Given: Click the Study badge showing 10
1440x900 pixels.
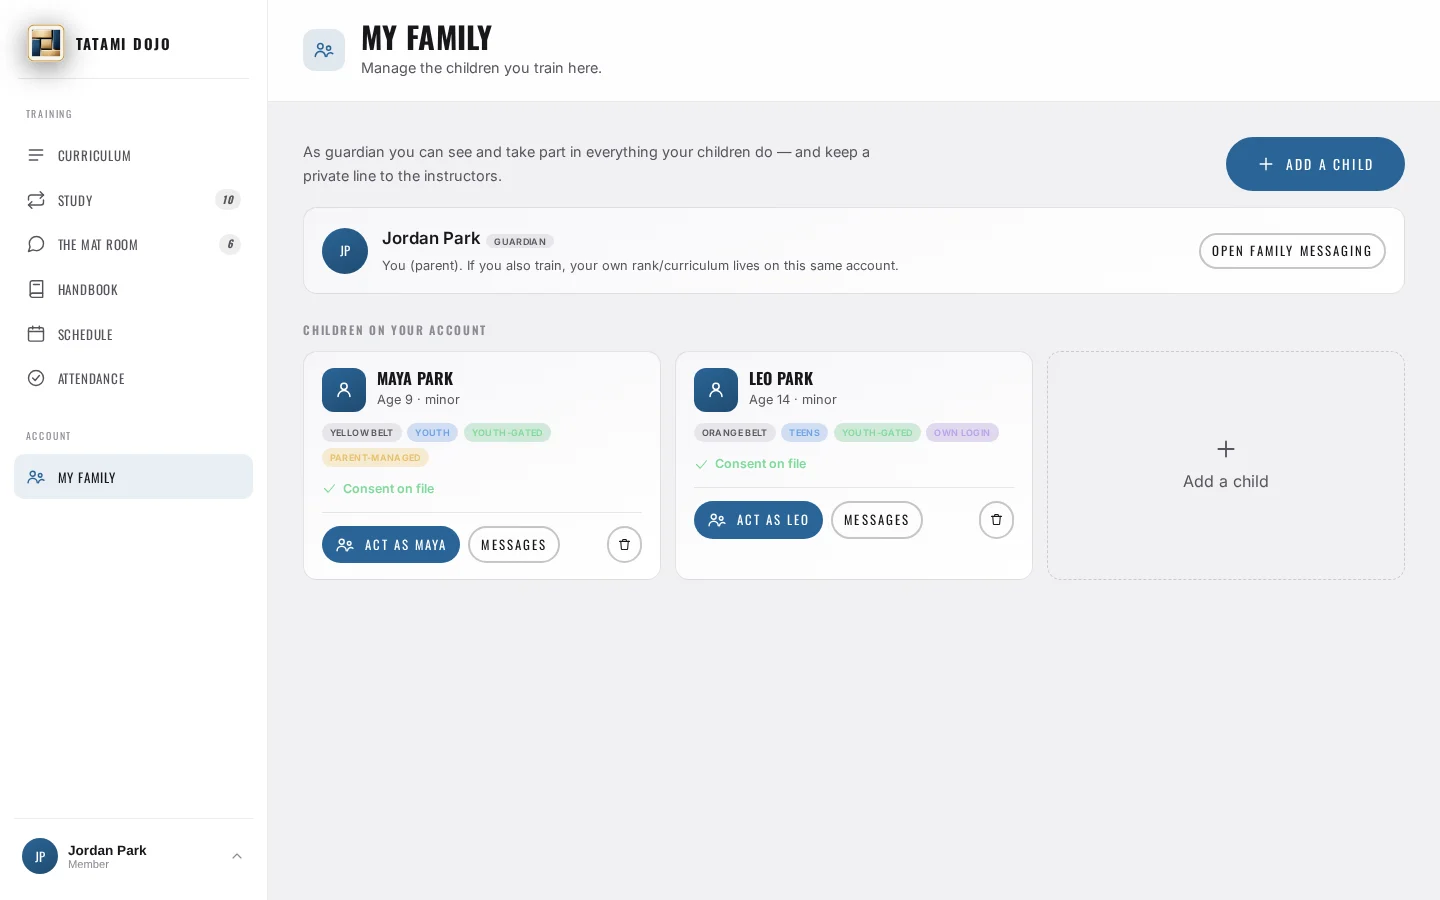Looking at the screenshot, I should (x=228, y=200).
